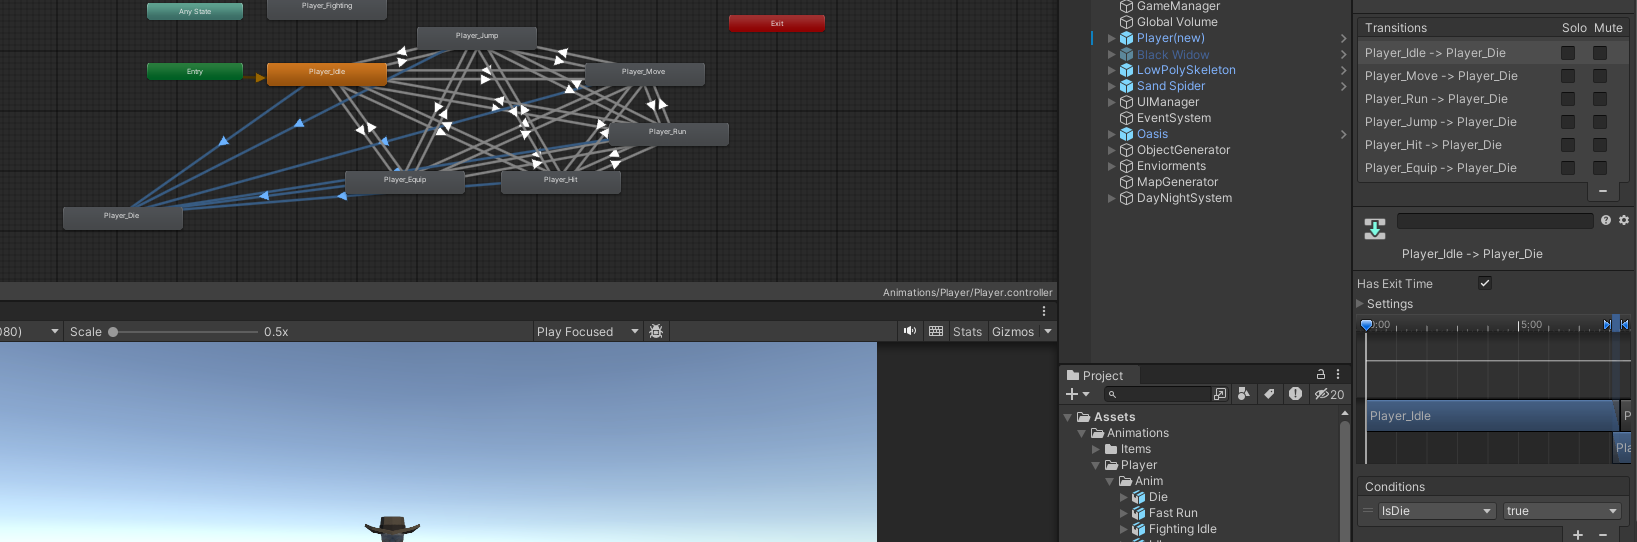
Task: Open the Gizmos dropdown arrow
Action: click(x=1048, y=331)
